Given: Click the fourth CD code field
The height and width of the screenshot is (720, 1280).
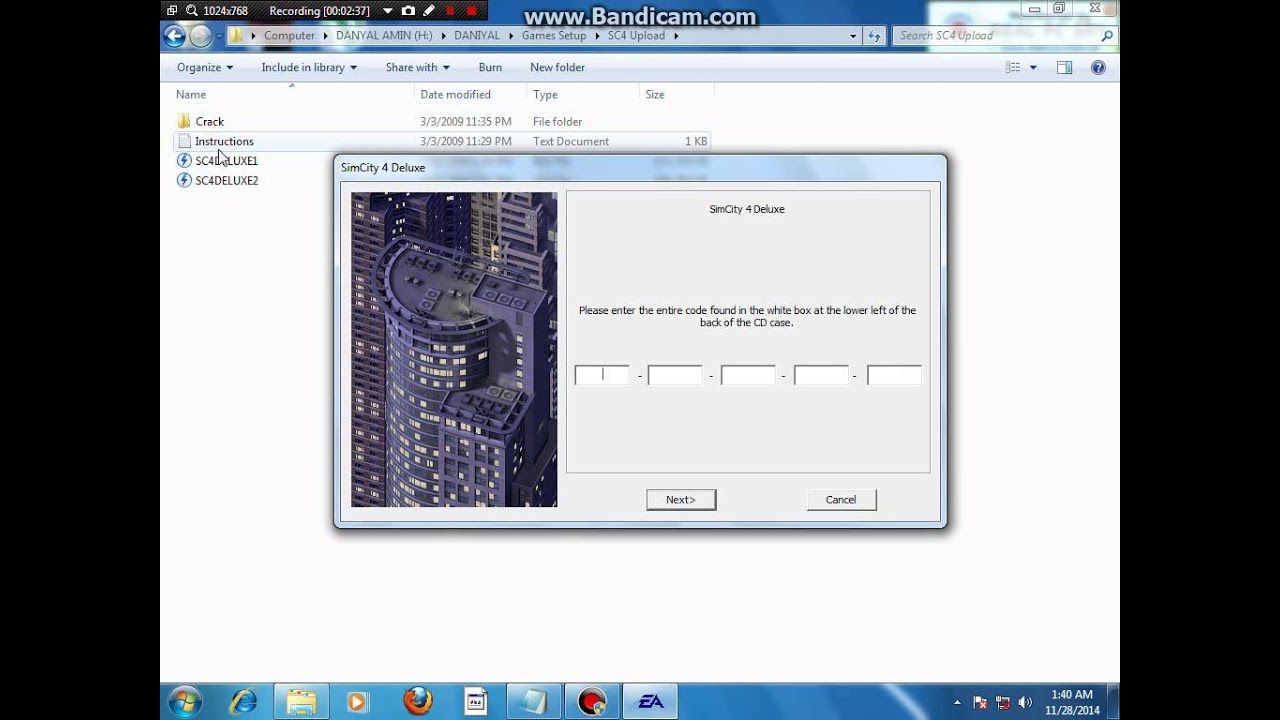Looking at the screenshot, I should [821, 375].
